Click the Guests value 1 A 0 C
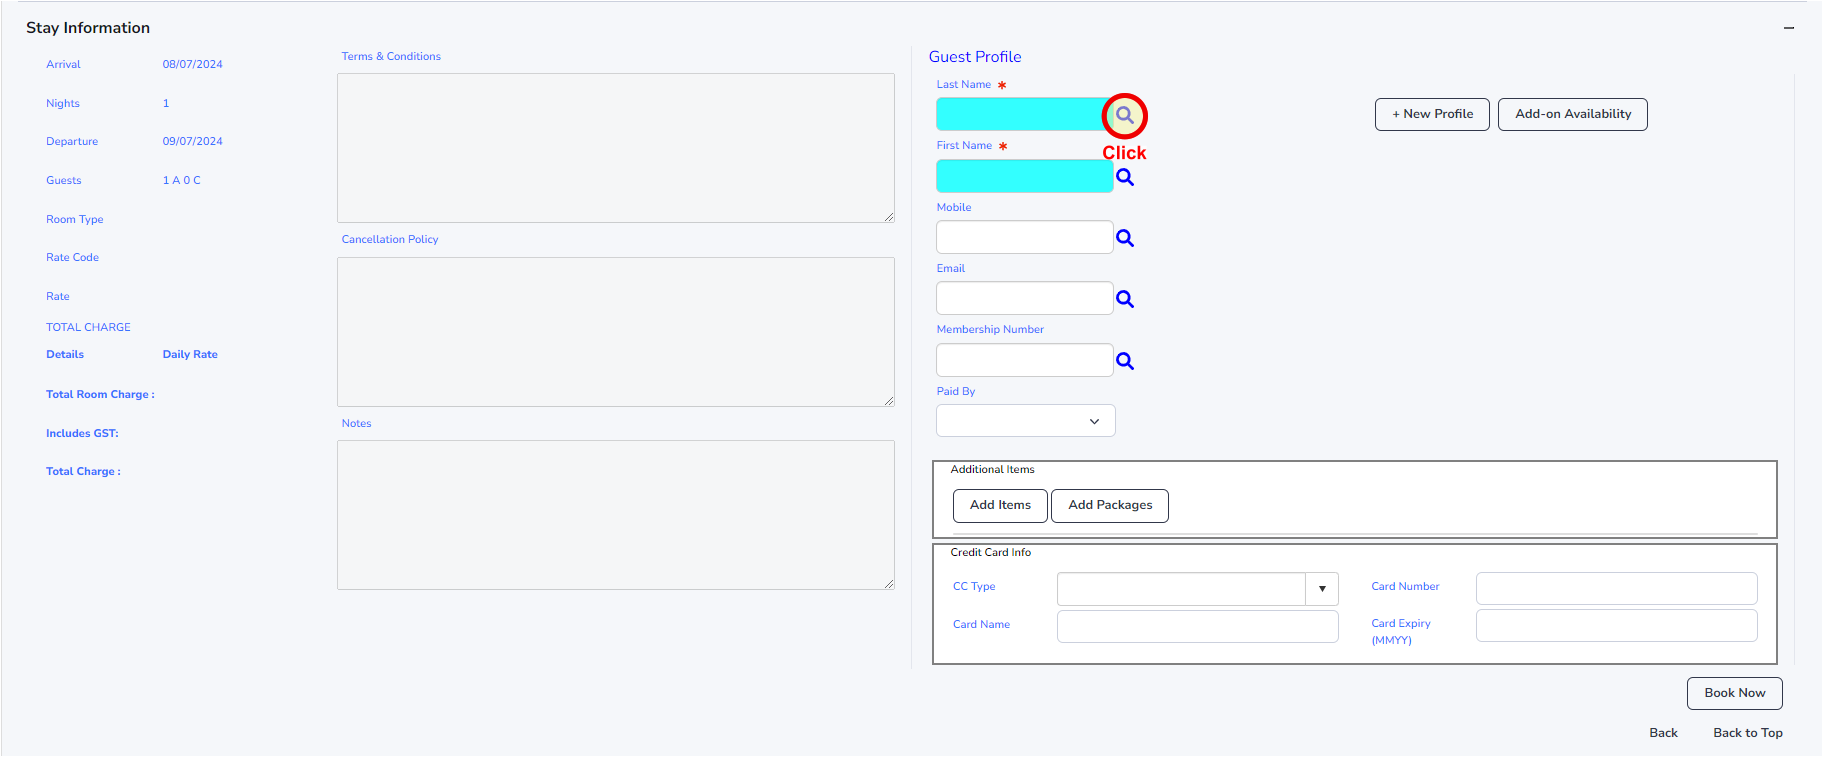 pyautogui.click(x=182, y=180)
